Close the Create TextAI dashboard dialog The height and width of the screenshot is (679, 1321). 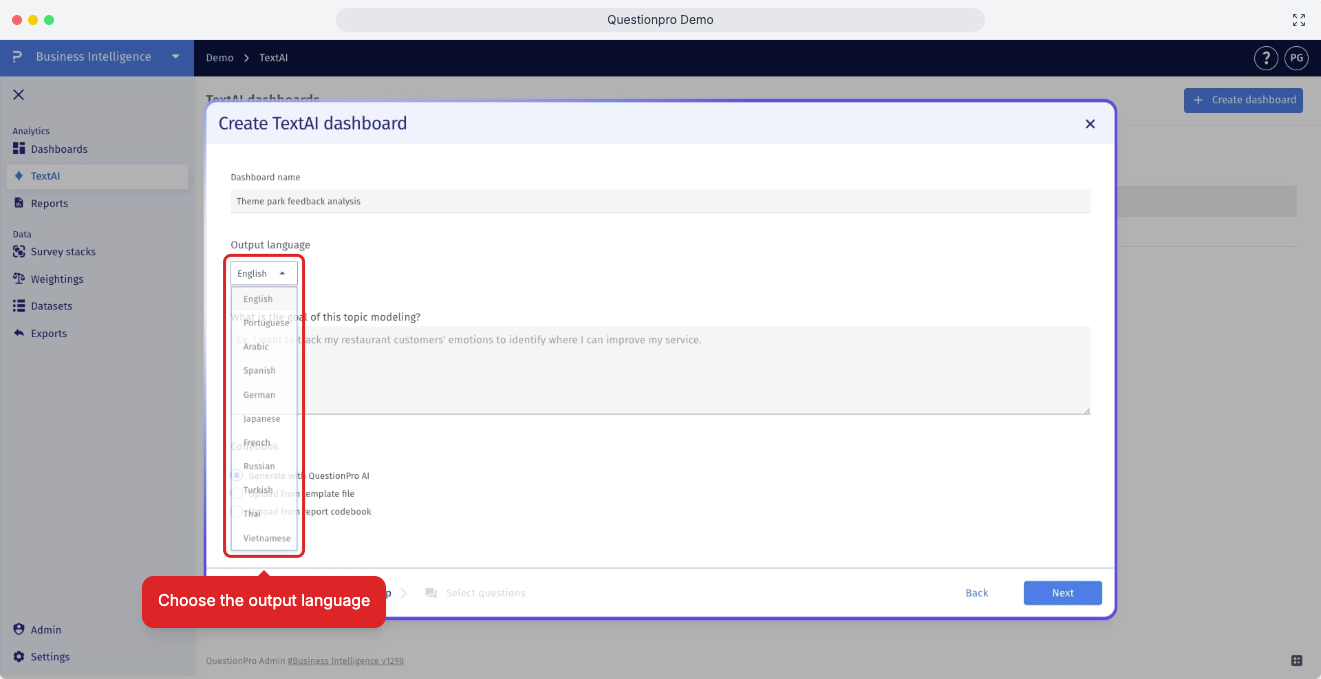tap(1090, 124)
